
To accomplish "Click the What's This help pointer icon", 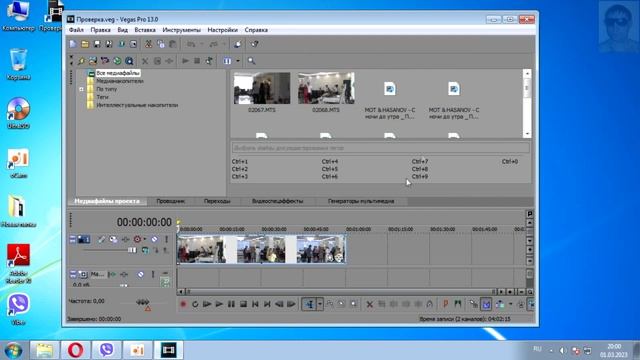I will click(254, 44).
